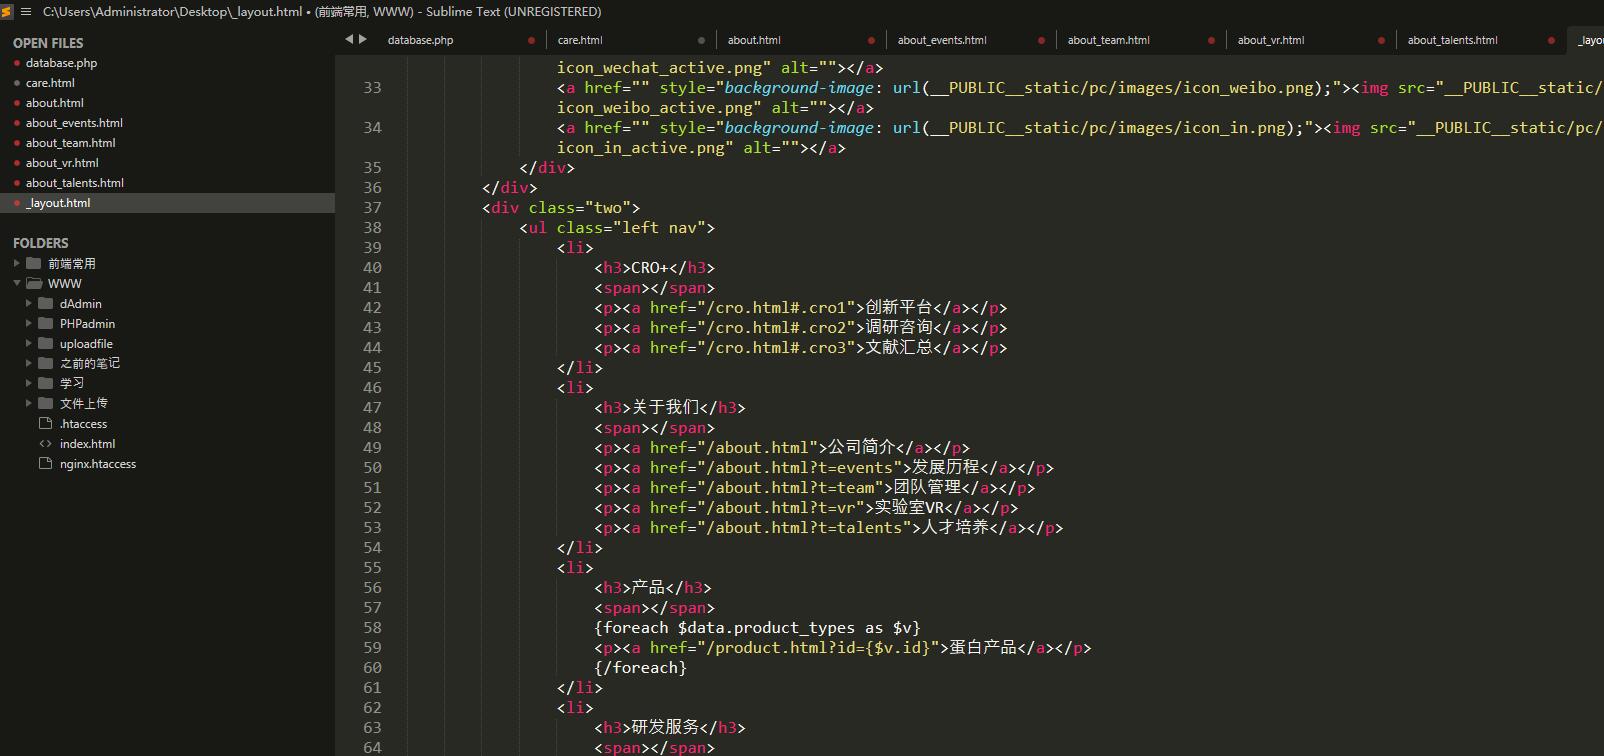
Task: Open nginx.htaccess in the sidebar
Action: point(97,464)
